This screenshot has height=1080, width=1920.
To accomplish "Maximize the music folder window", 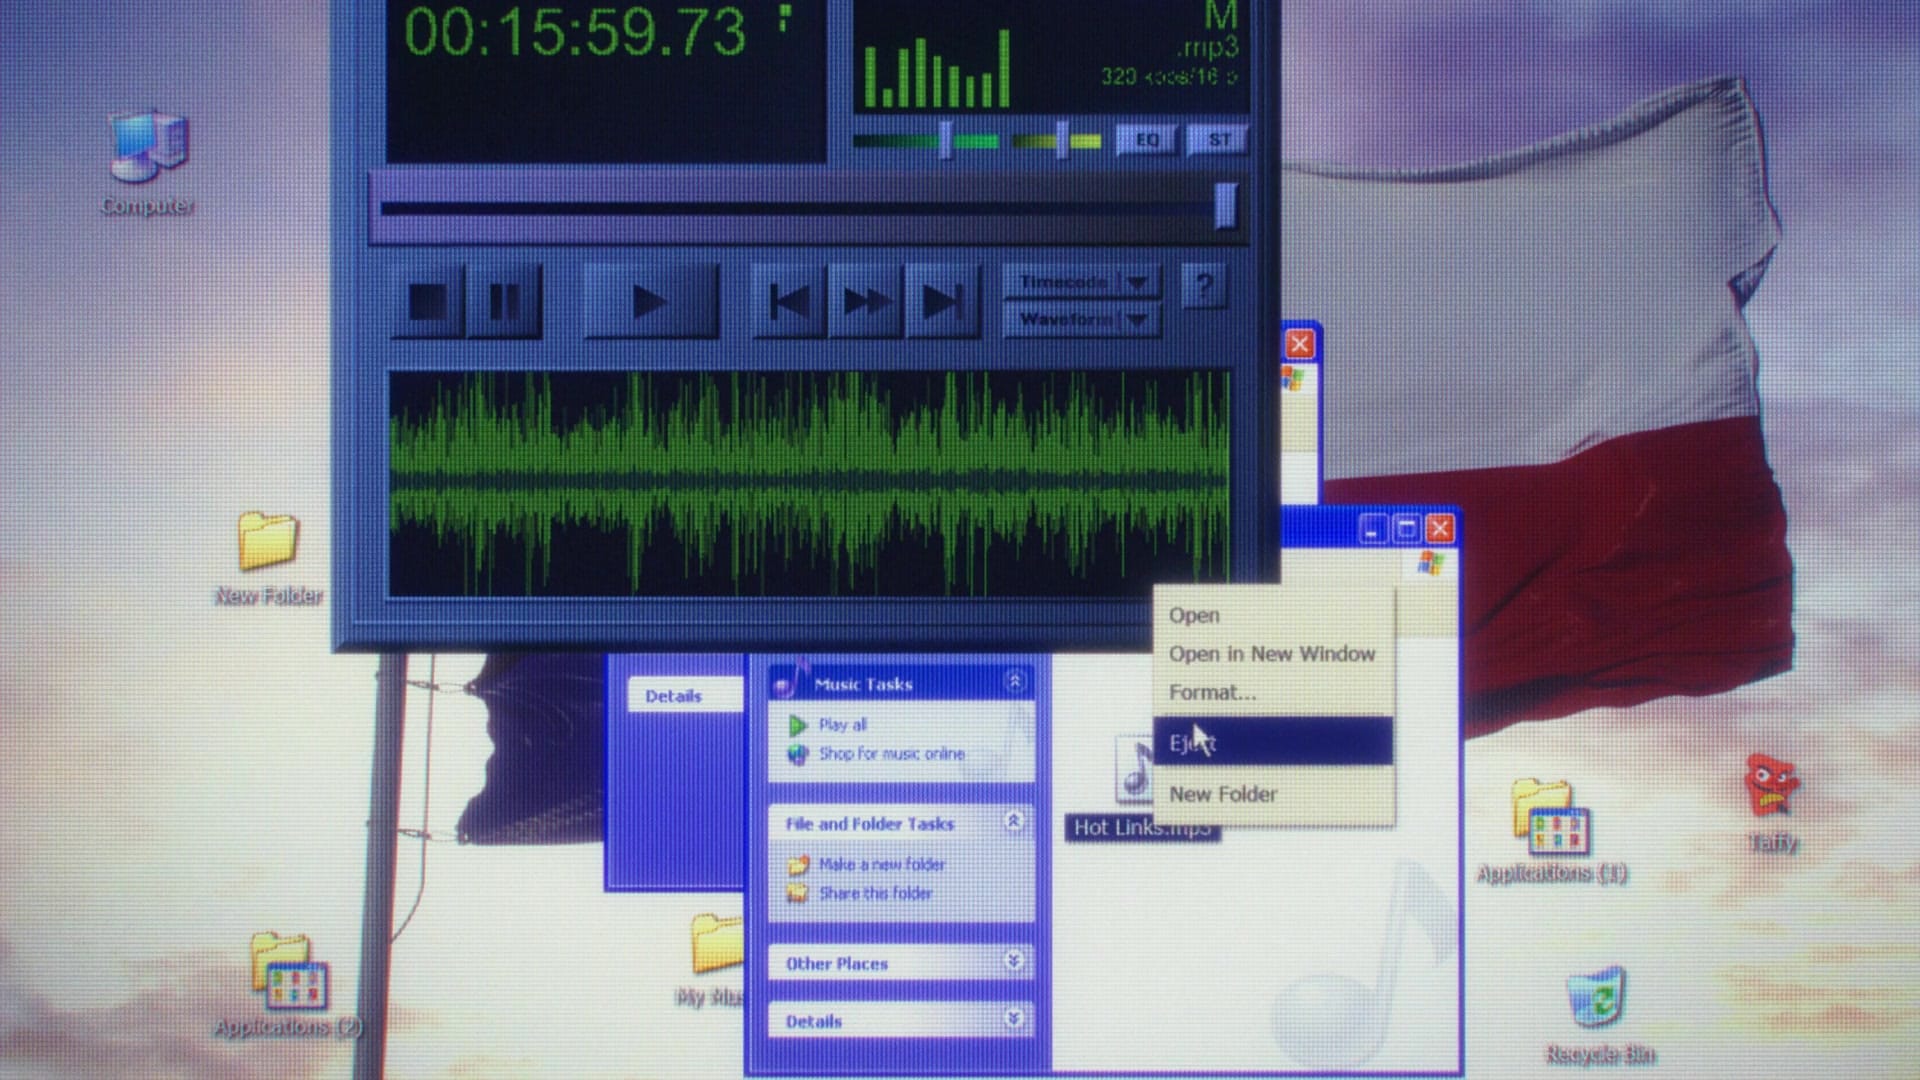I will tap(1406, 529).
